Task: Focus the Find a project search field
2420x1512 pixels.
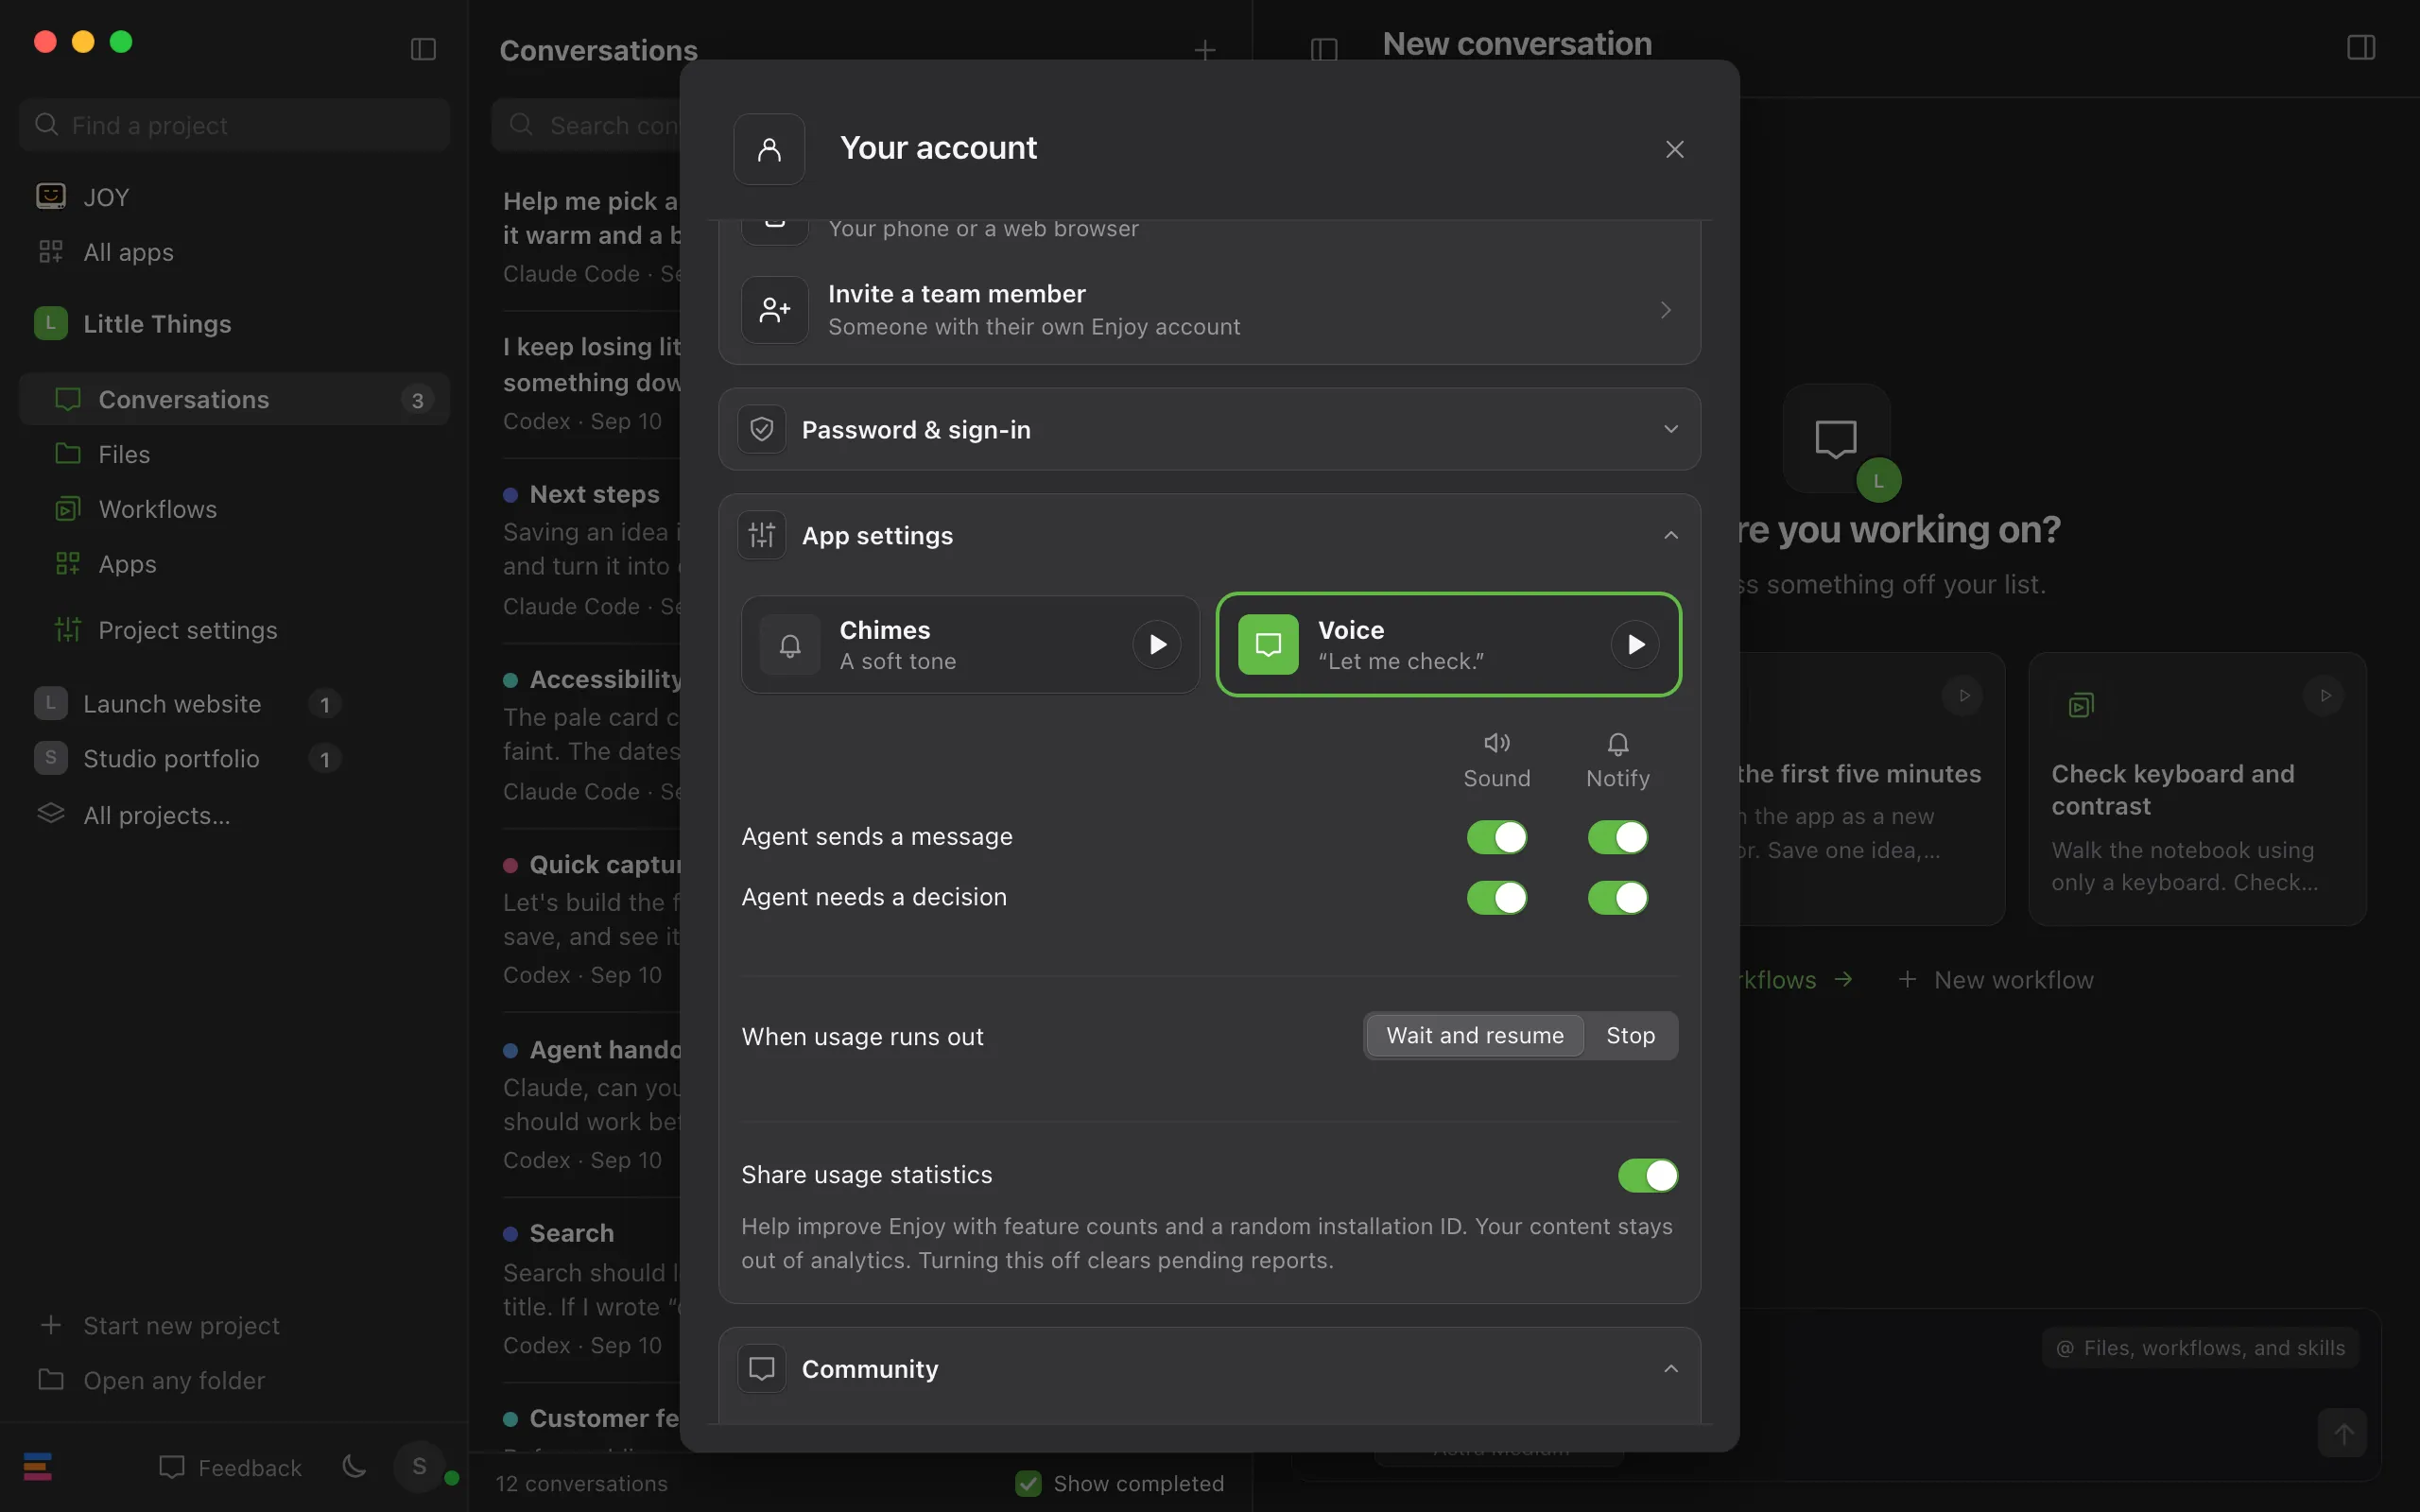Action: 234,125
